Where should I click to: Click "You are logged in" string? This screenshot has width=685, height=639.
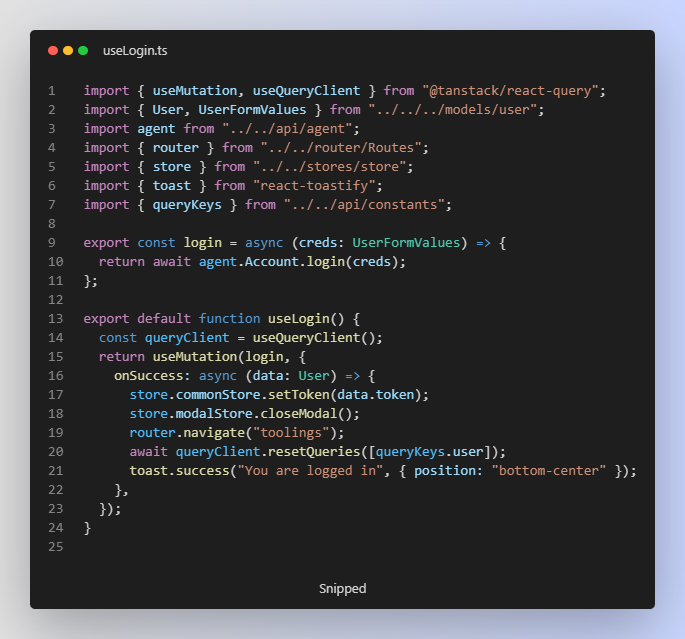(310, 471)
